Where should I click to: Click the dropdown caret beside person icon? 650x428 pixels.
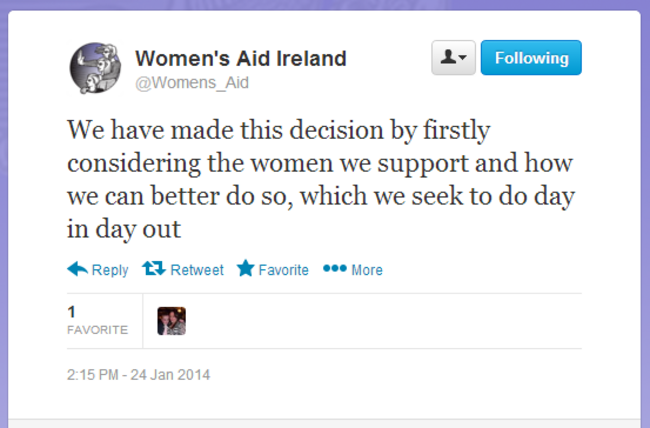tap(463, 57)
